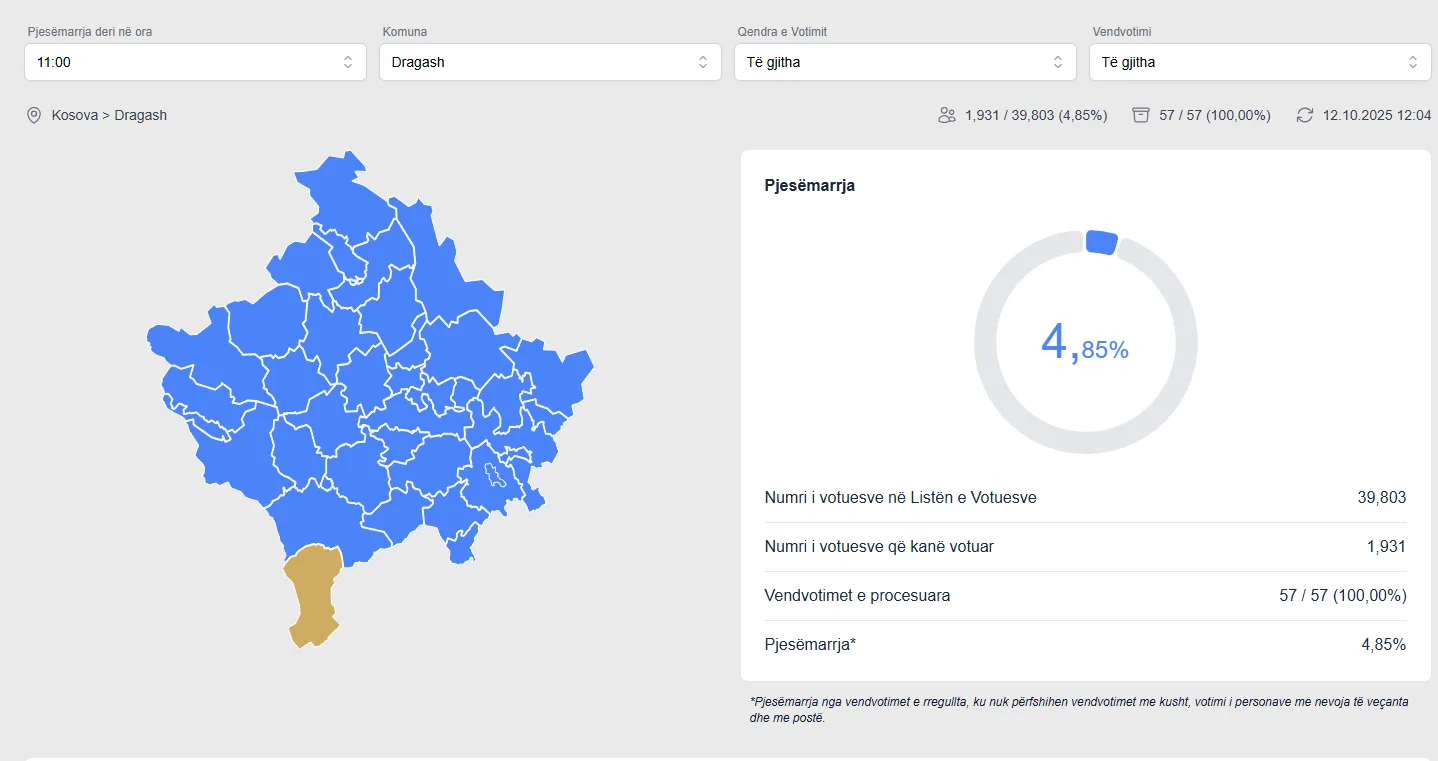Expand the Qendra e Votimit dropdown
The height and width of the screenshot is (761, 1438).
tap(904, 62)
